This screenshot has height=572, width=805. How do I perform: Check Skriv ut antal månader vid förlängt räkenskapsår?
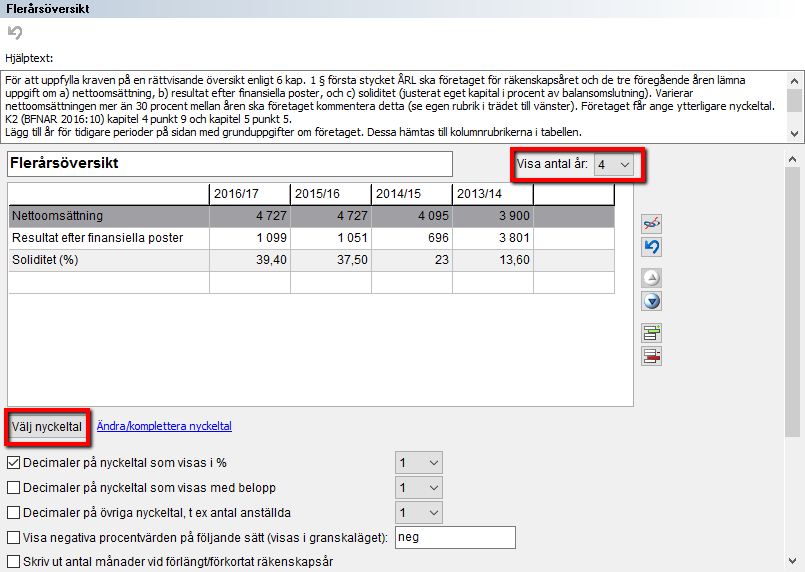coord(14,561)
